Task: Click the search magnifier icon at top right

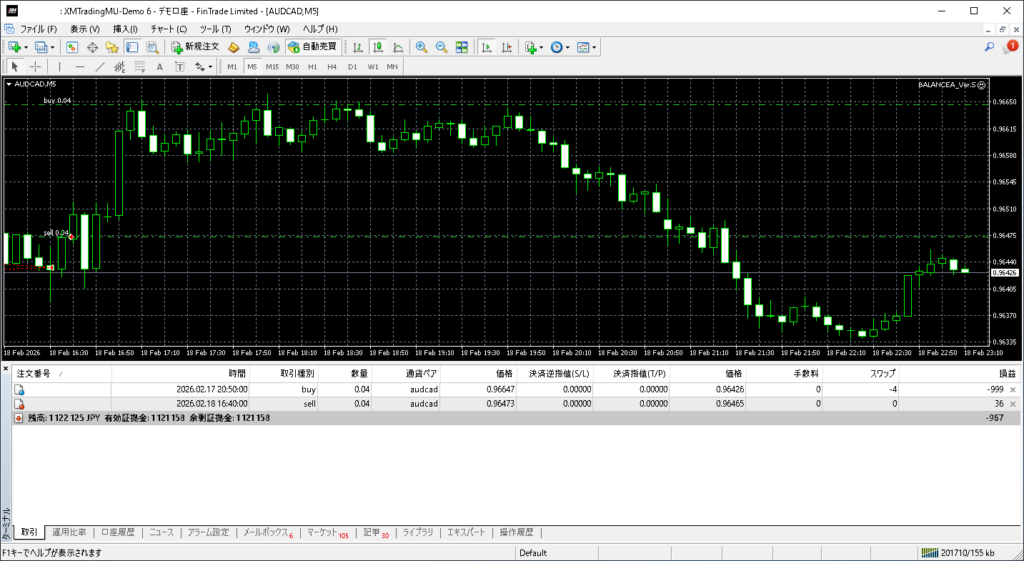Action: click(x=990, y=47)
